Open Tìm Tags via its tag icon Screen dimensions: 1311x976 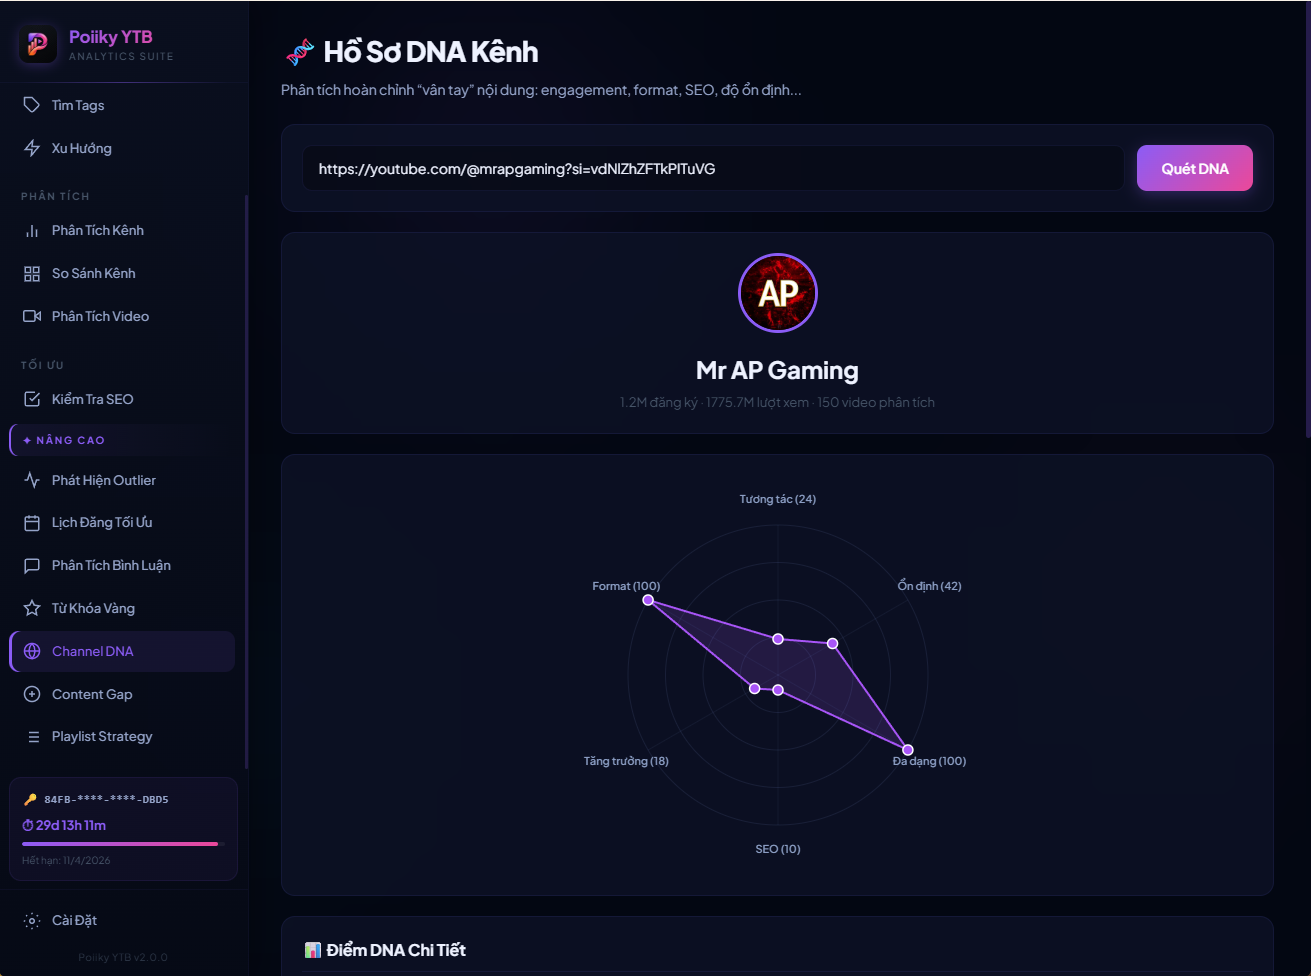pos(32,105)
